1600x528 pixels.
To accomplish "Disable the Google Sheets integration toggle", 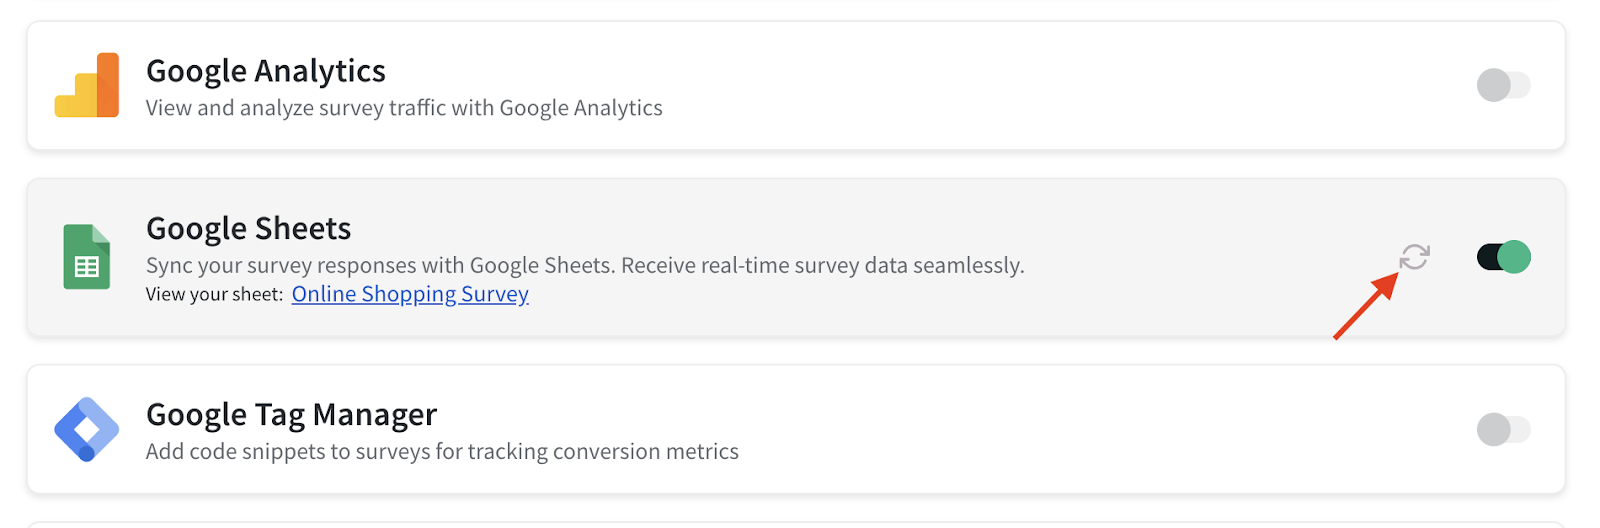I will click(x=1503, y=257).
